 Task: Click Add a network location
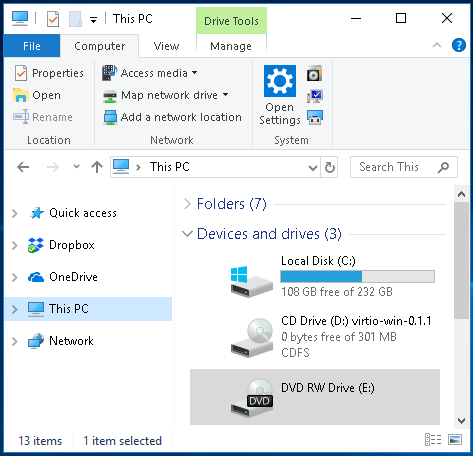coord(172,117)
